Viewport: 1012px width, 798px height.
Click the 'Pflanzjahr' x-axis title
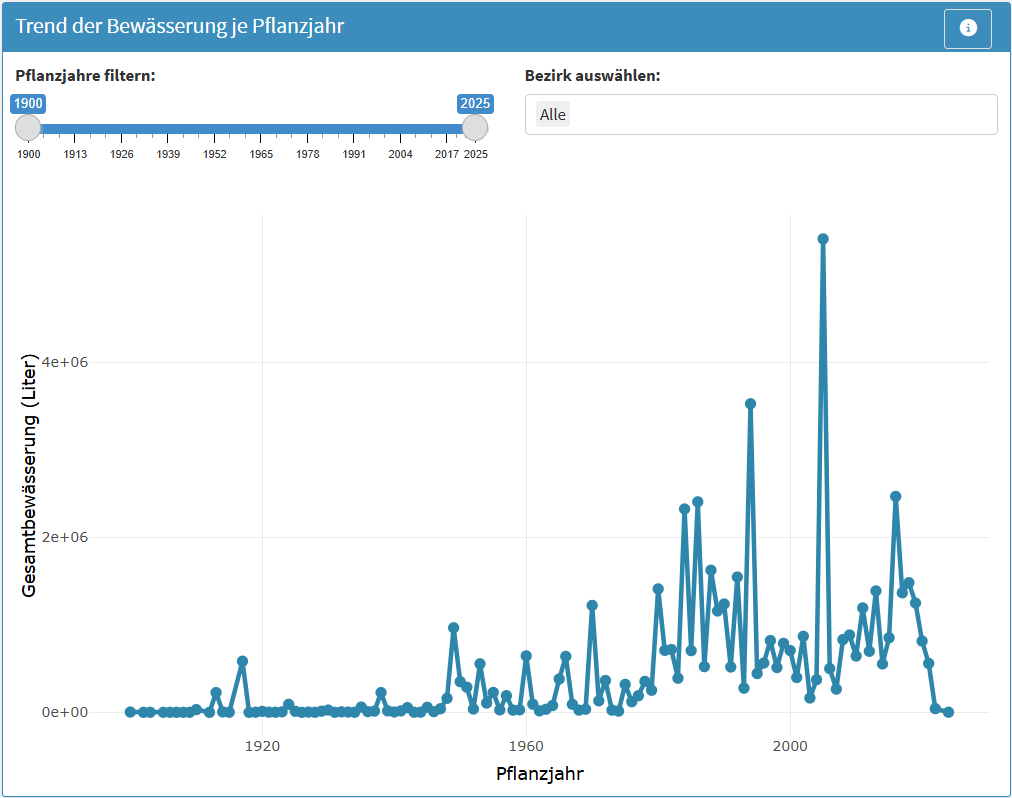pos(540,773)
